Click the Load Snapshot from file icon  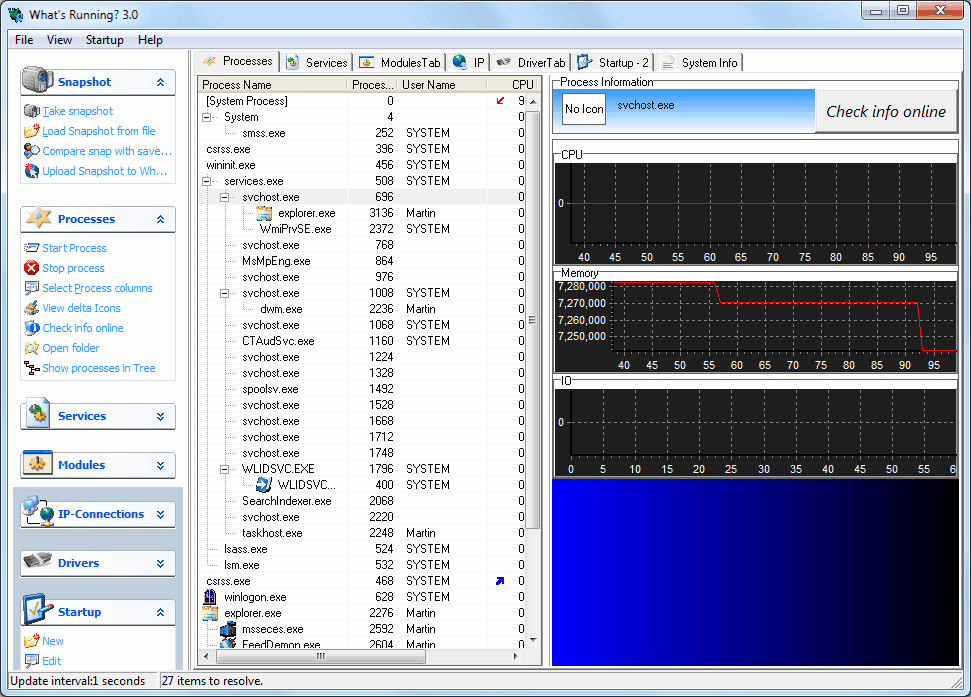click(x=32, y=131)
